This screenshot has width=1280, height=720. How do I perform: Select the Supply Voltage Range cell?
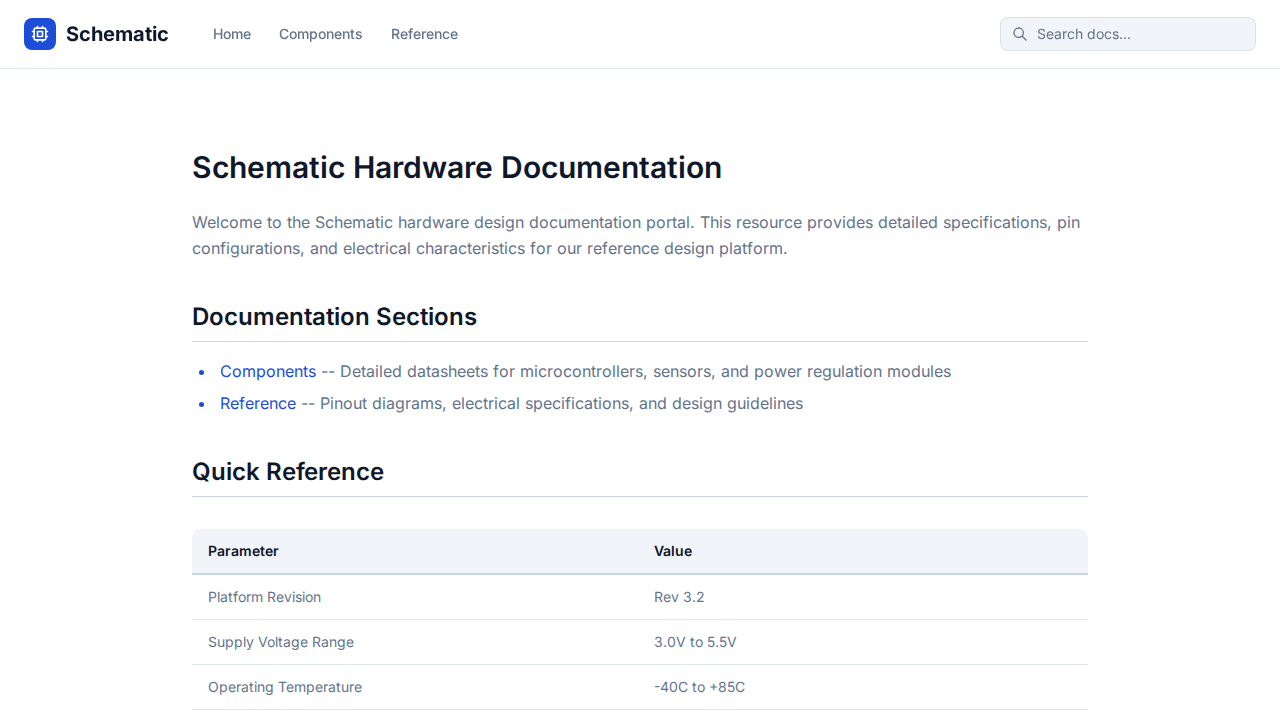pos(281,642)
